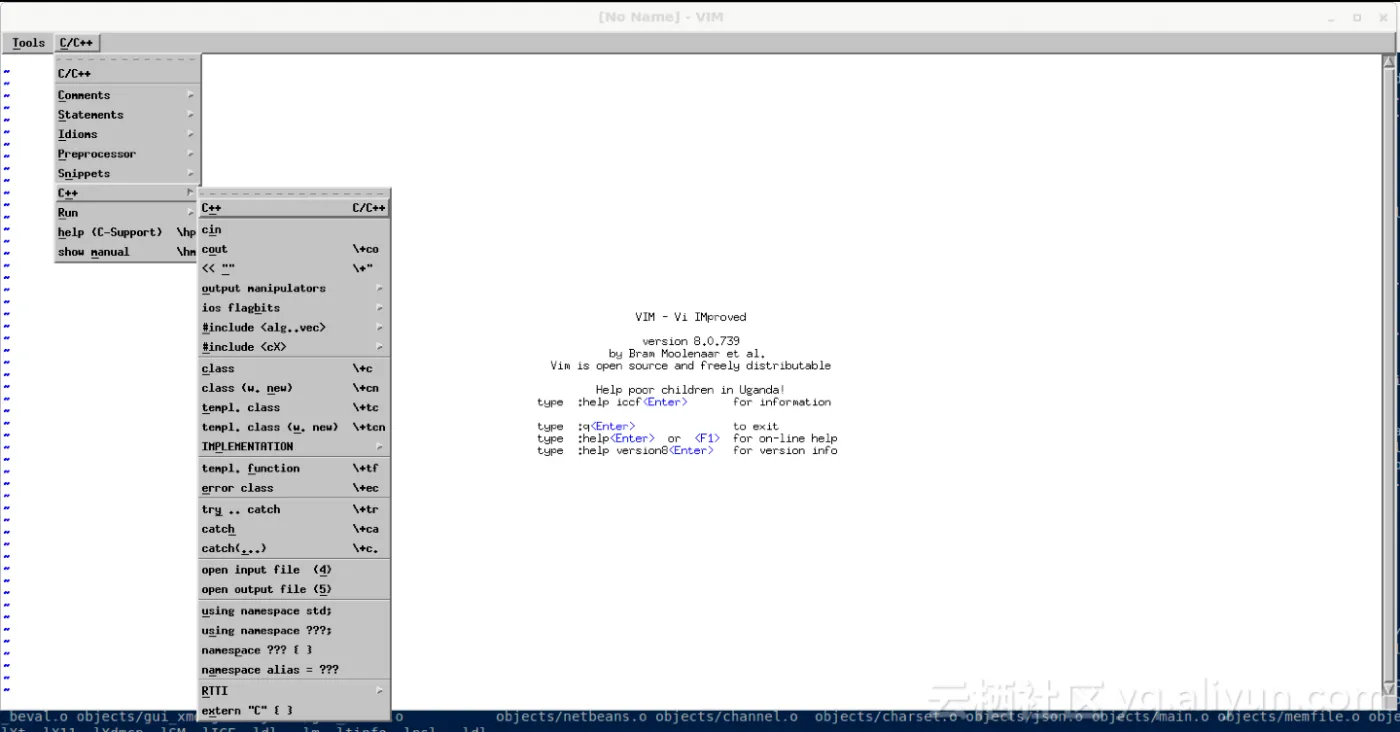This screenshot has height=732, width=1400.
Task: Choose the plain catch entry
Action: tap(295, 529)
